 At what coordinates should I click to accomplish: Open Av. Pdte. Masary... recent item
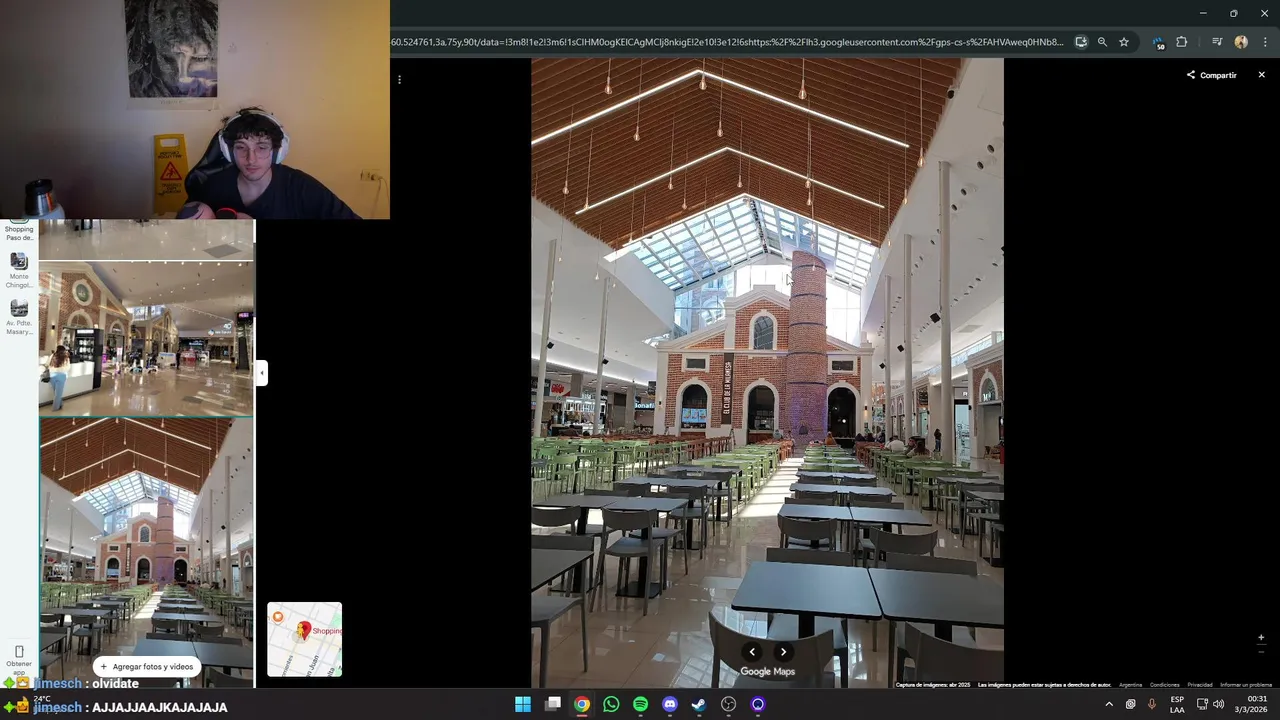(19, 316)
